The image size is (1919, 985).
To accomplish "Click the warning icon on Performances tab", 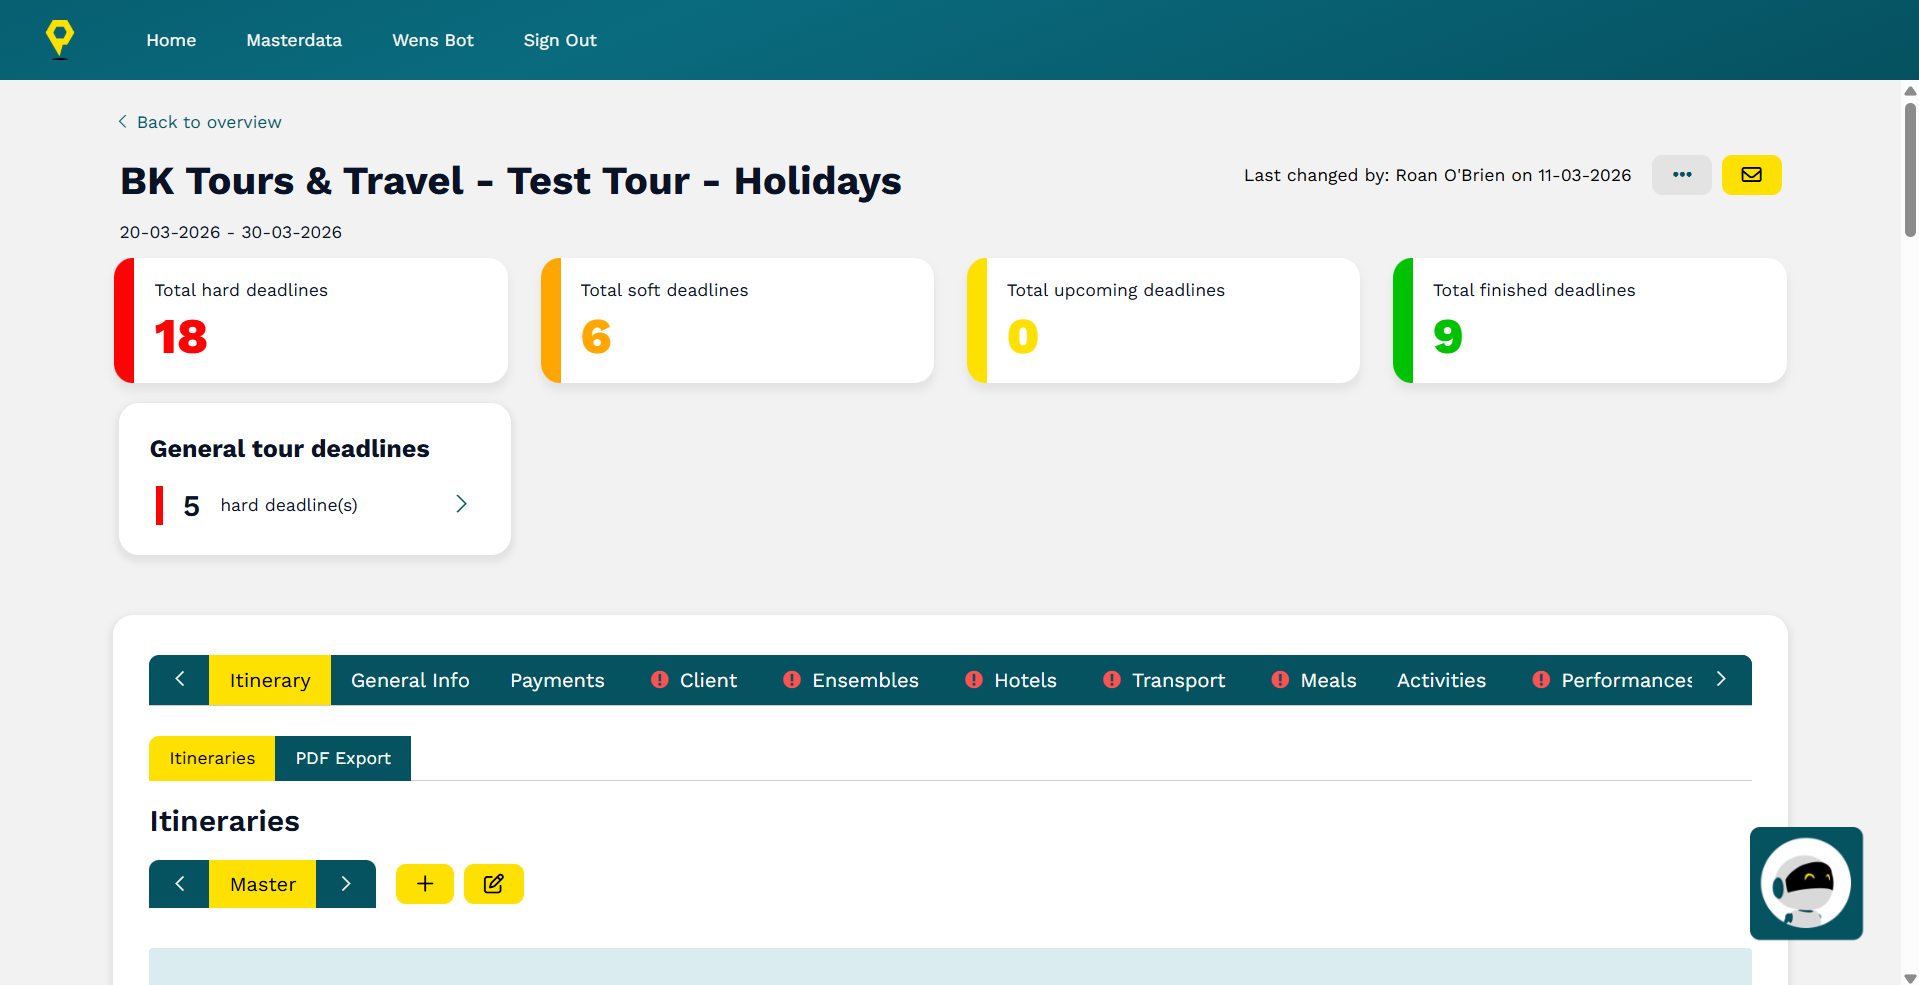I will pos(1541,680).
